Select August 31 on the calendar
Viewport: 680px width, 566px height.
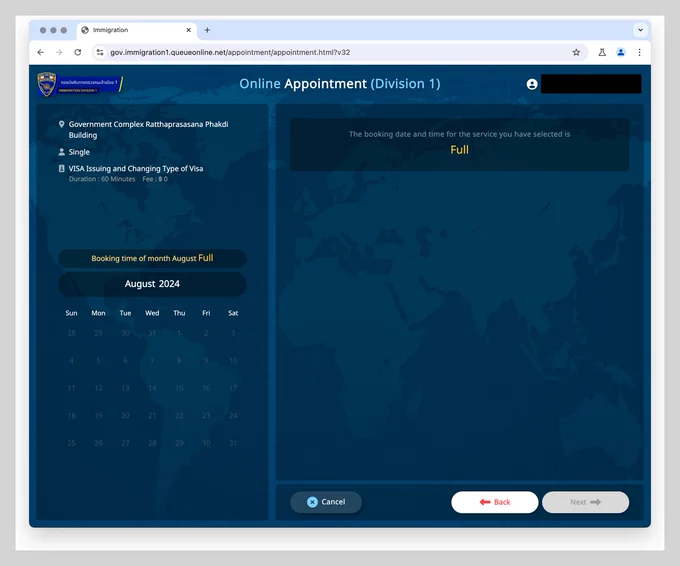coord(233,443)
